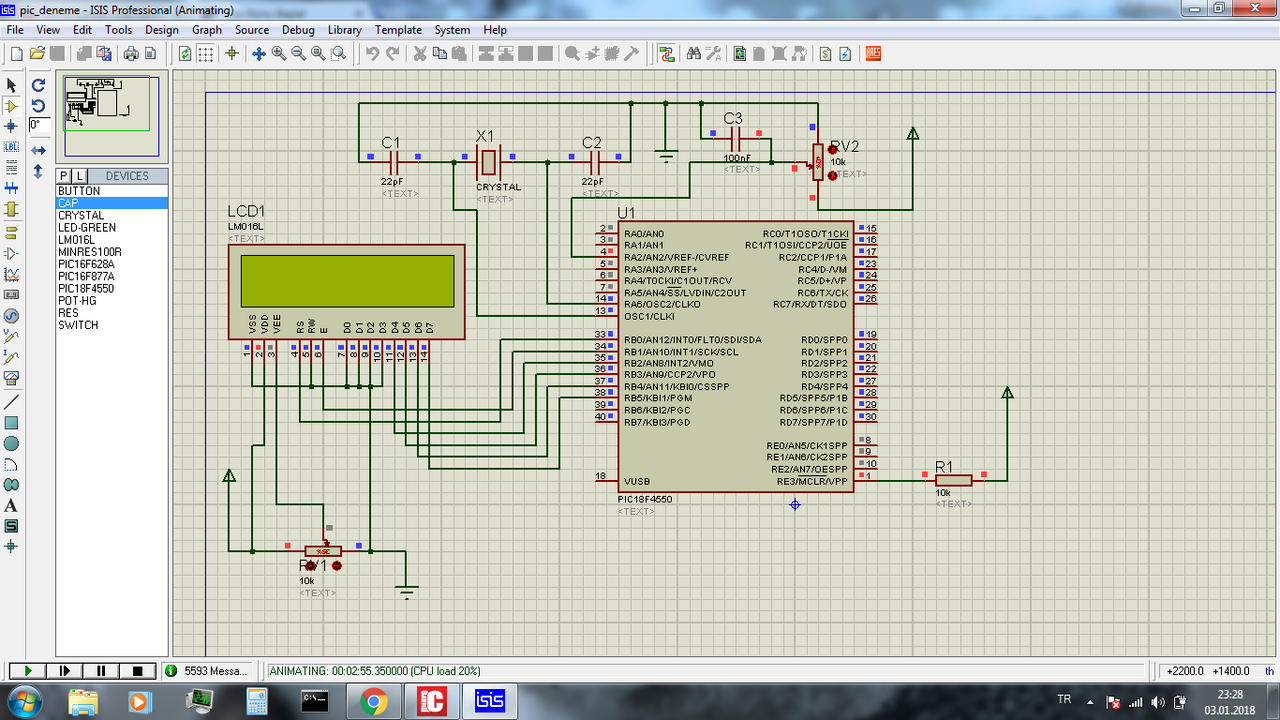This screenshot has height=720, width=1280.
Task: Open the File menu
Action: [x=15, y=30]
